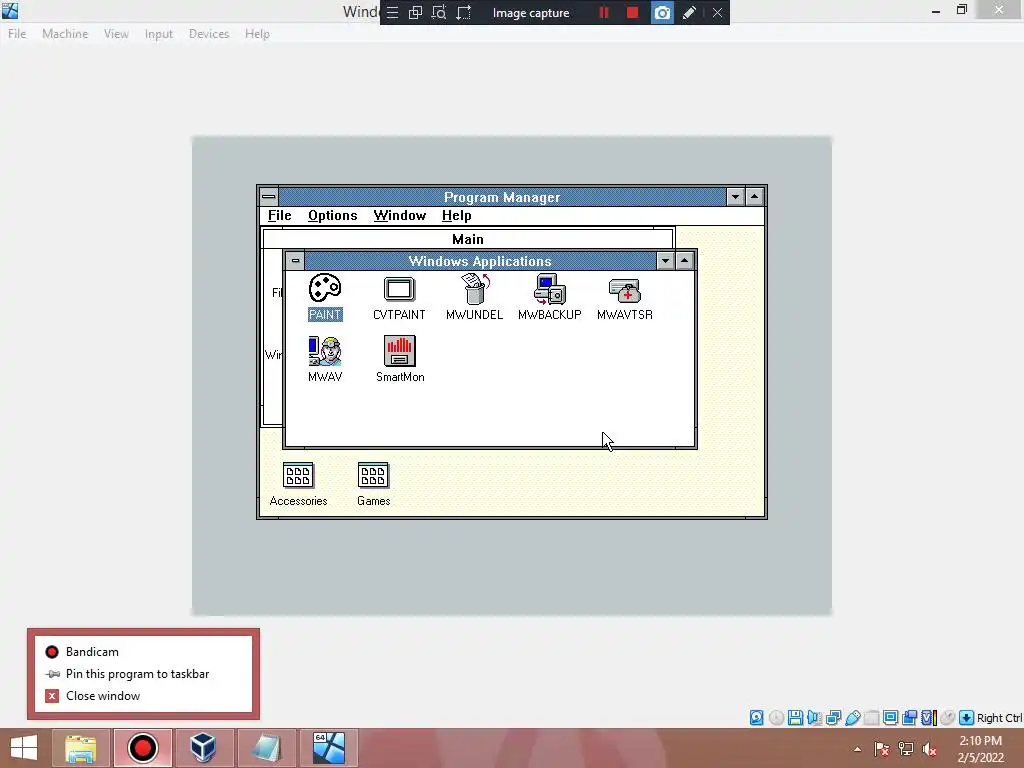Click the Bandicam find-region capture icon

[439, 12]
